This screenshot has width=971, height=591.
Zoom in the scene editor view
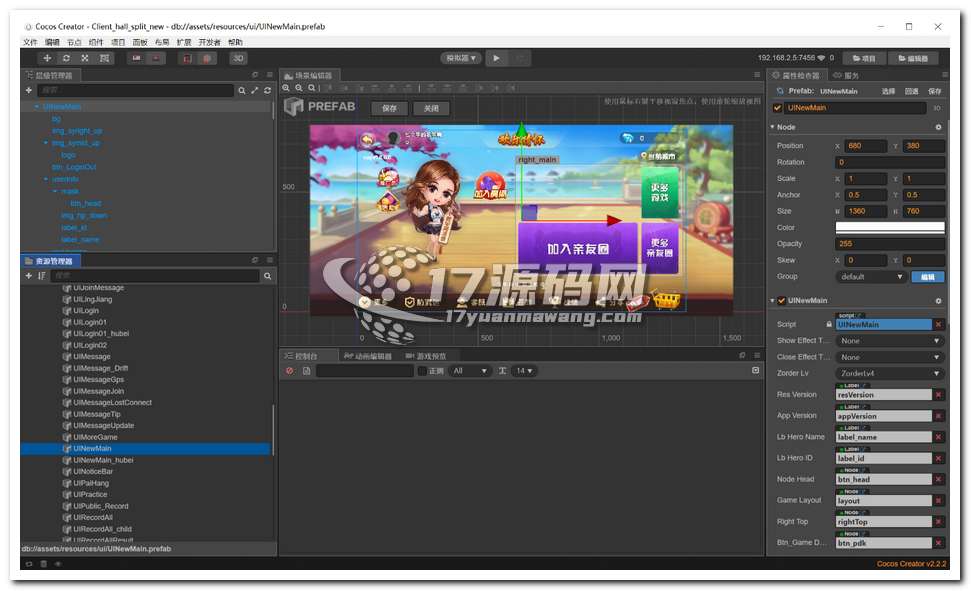286,88
